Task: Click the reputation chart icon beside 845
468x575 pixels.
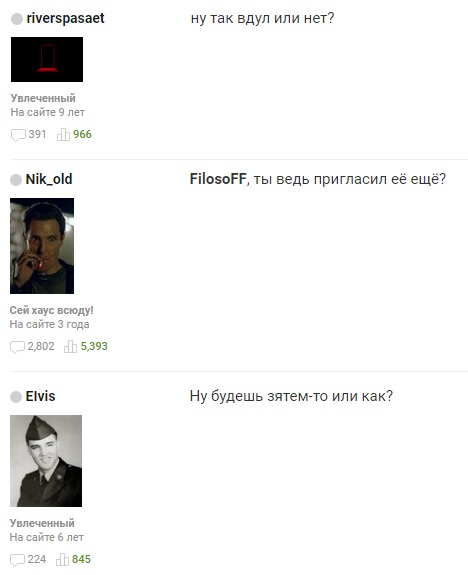Action: tap(62, 560)
